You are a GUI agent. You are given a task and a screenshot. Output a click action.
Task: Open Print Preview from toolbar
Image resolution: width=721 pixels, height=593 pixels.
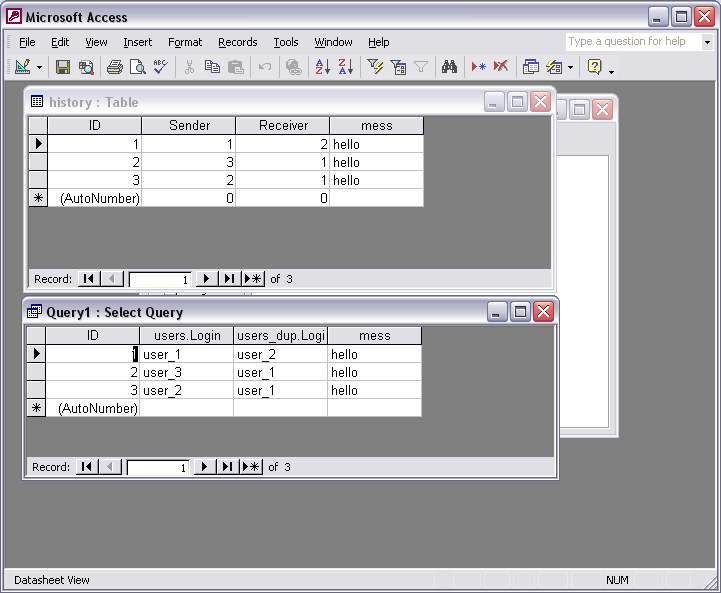point(137,67)
